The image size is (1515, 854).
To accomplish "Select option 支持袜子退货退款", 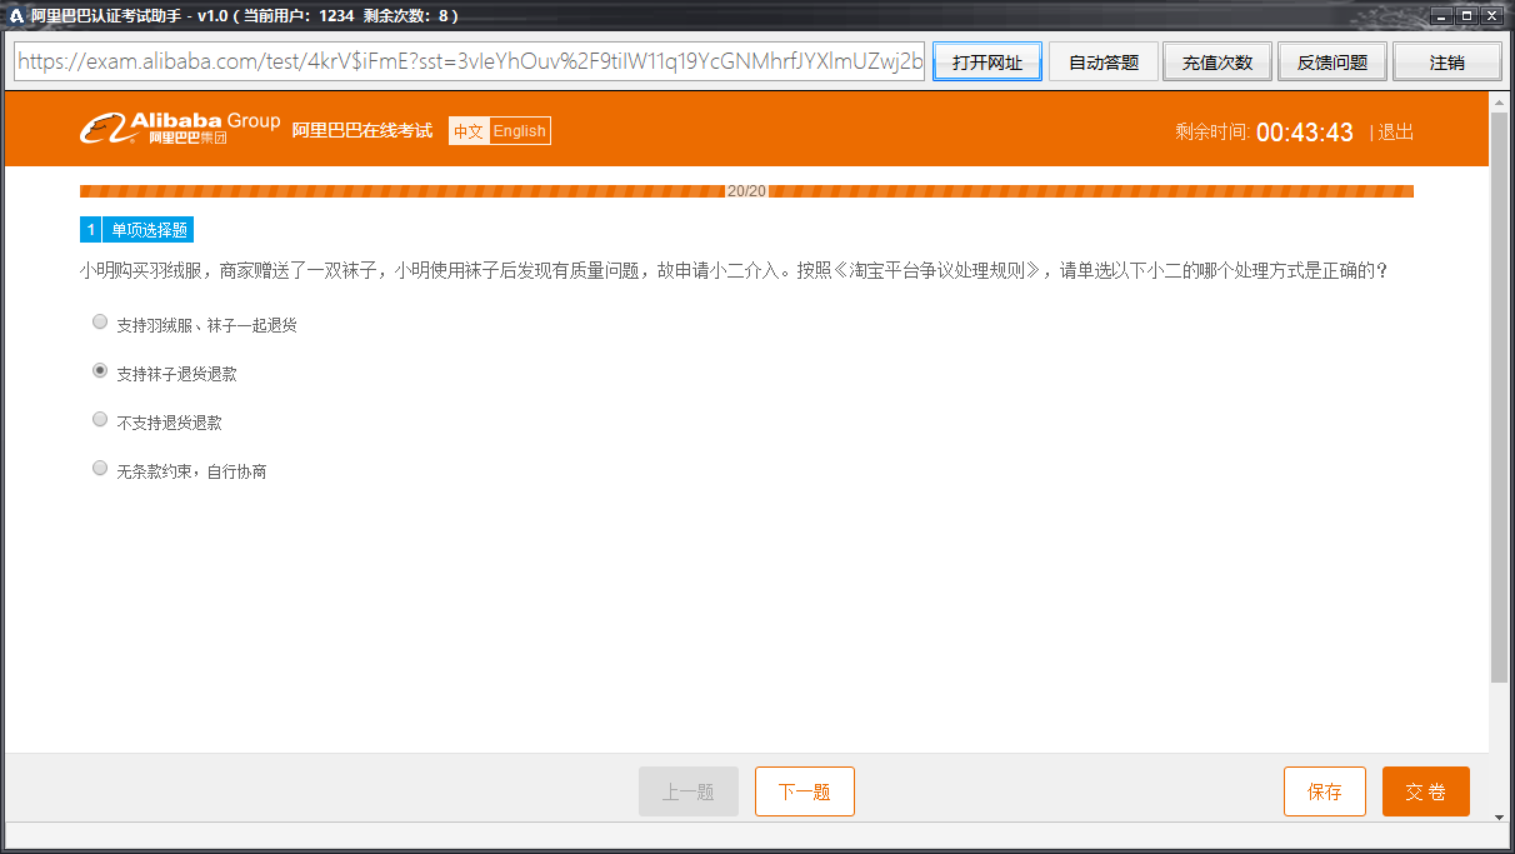I will [100, 371].
